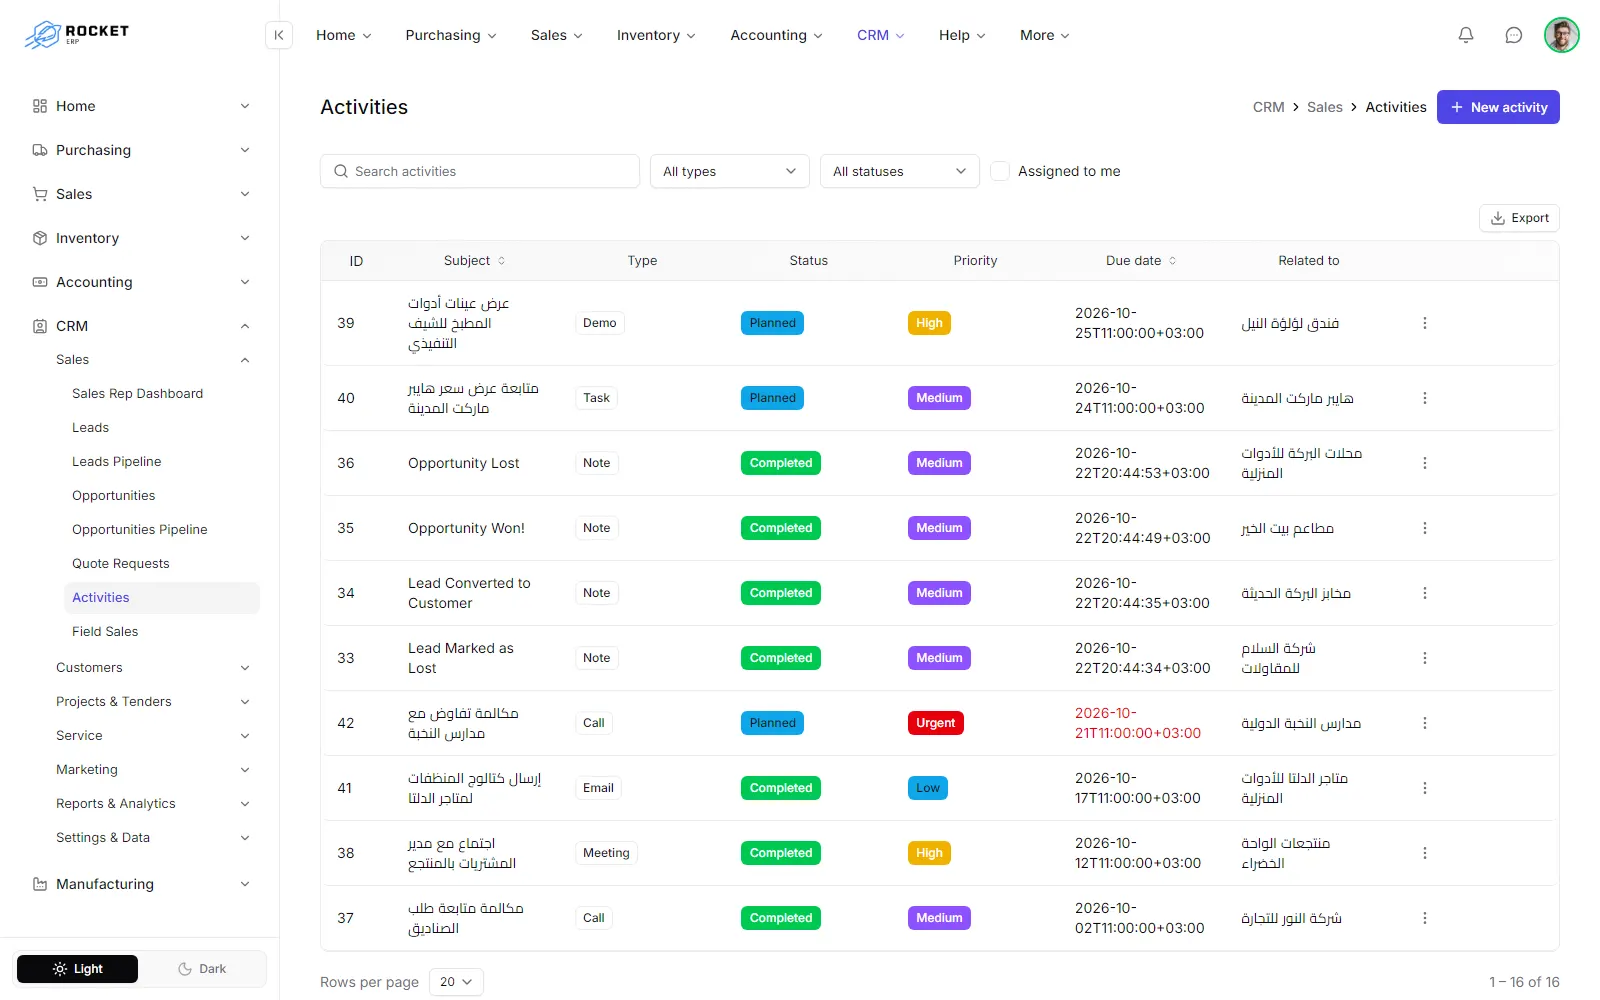Expand Manufacturing in the sidebar
Image resolution: width=1600 pixels, height=1000 pixels.
(x=141, y=884)
